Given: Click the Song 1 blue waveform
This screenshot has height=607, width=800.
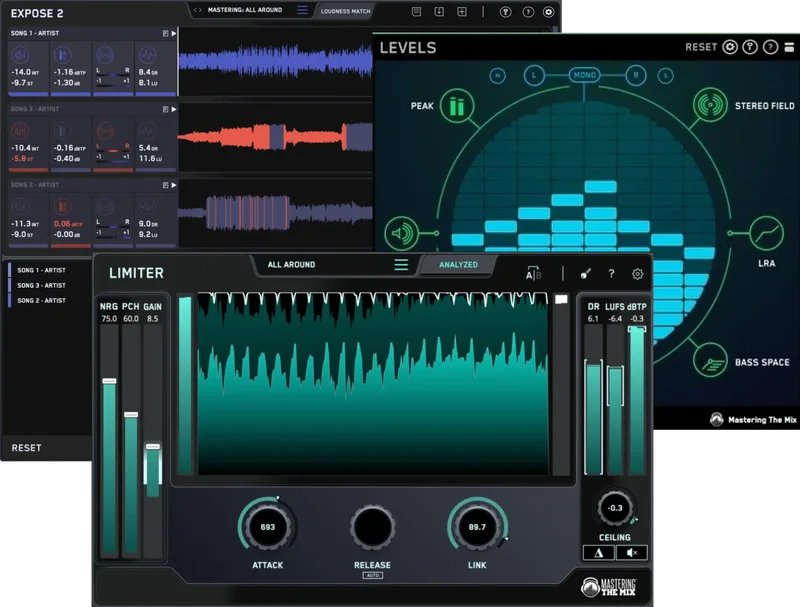Looking at the screenshot, I should [276, 60].
